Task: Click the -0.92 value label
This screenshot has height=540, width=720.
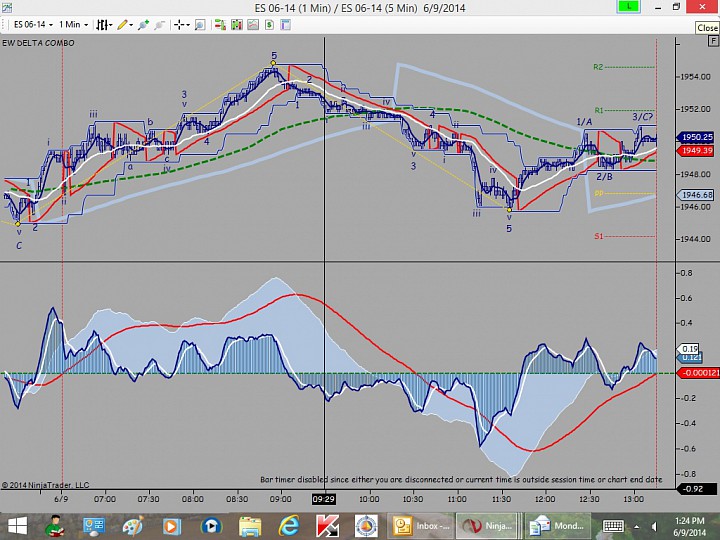Action: [696, 489]
